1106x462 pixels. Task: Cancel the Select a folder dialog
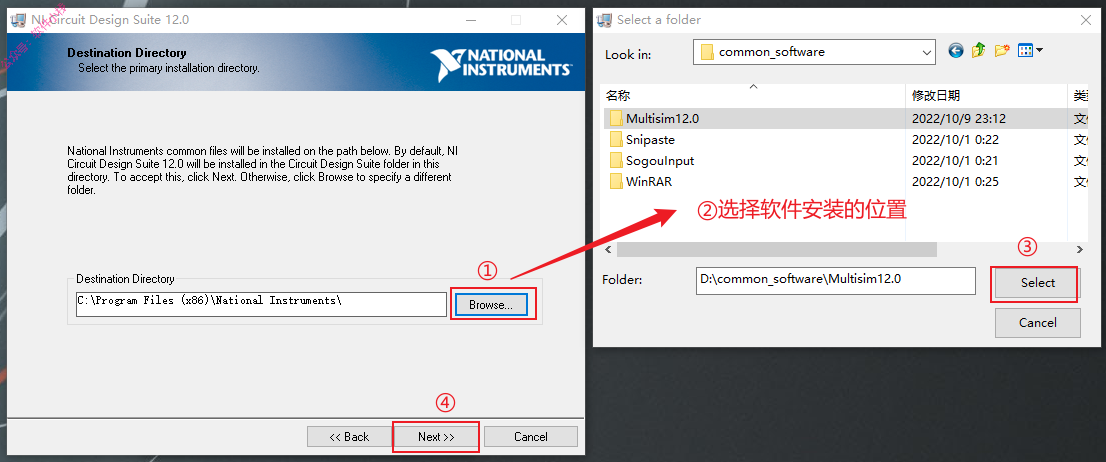[1038, 322]
